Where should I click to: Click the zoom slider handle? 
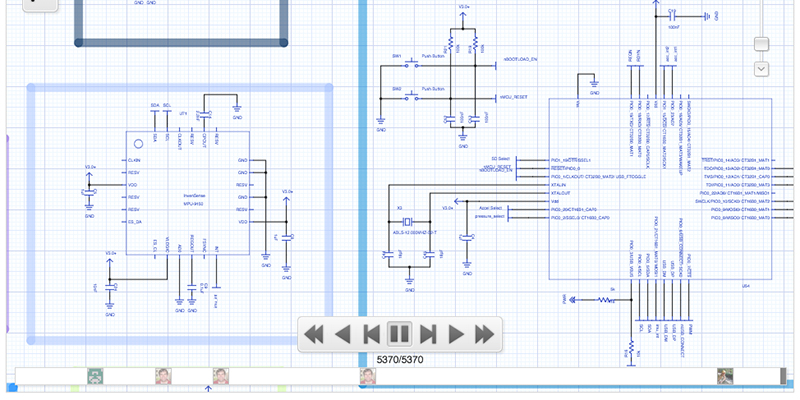pos(761,44)
